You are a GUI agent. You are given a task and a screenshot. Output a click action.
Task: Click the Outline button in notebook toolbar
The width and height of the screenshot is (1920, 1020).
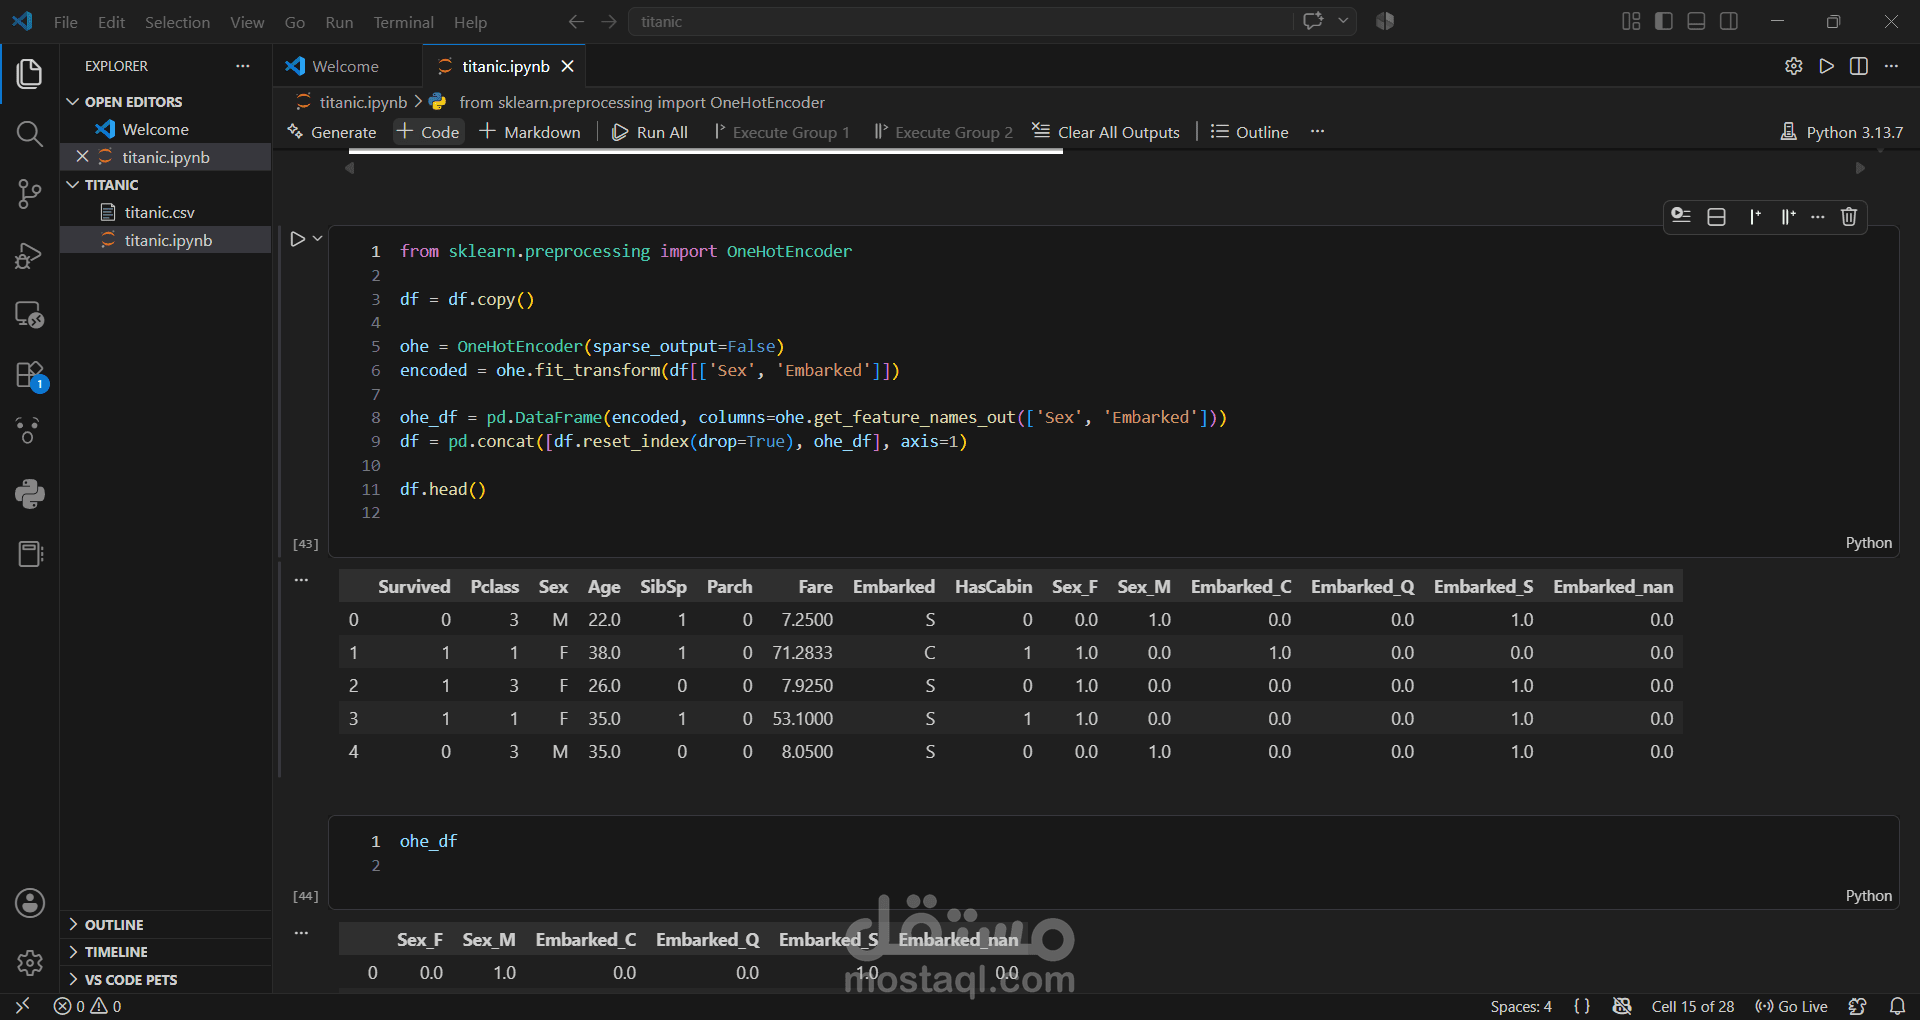click(1249, 132)
